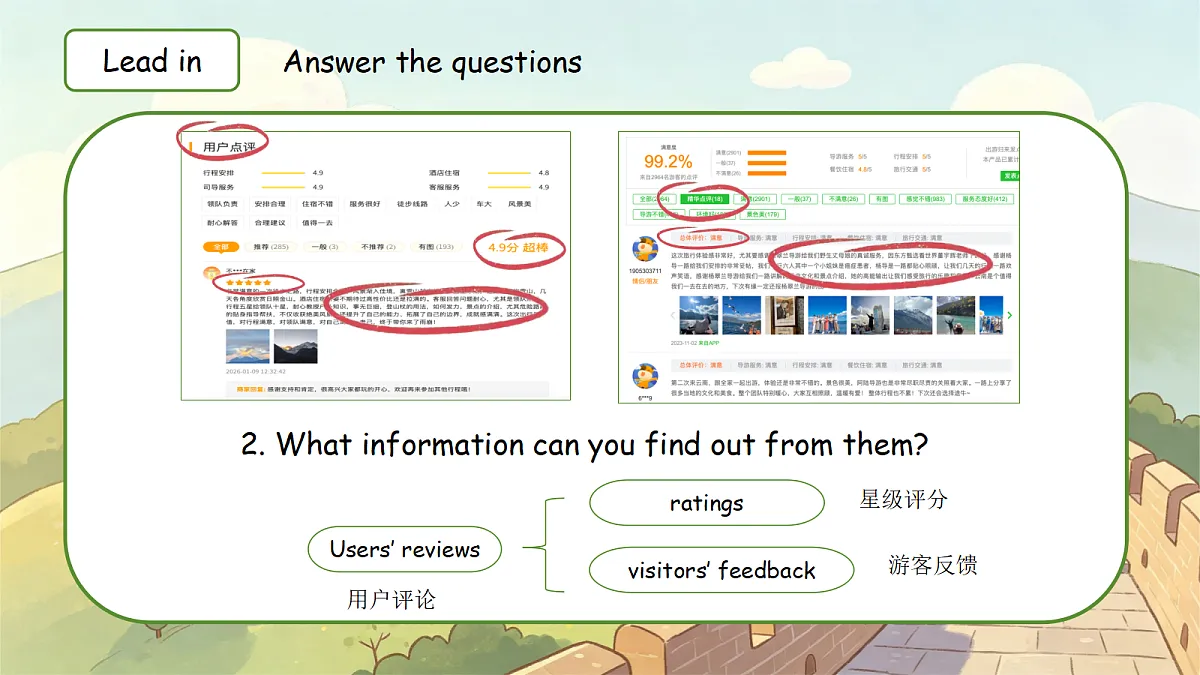Select the 有图 (193) filter tab

[436, 247]
